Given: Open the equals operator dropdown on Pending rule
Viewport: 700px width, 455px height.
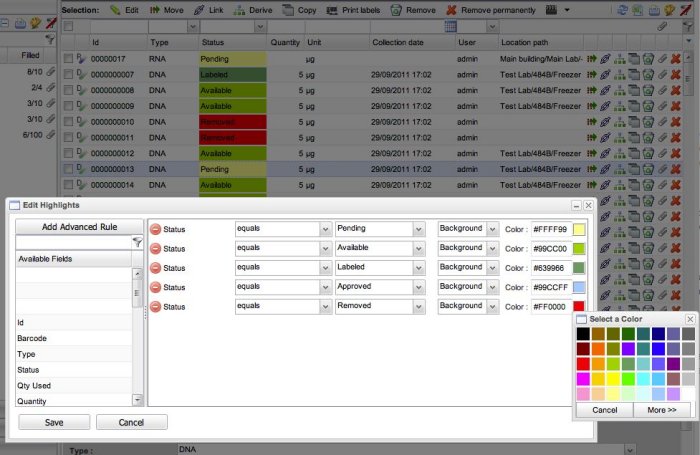Looking at the screenshot, I should pos(325,229).
